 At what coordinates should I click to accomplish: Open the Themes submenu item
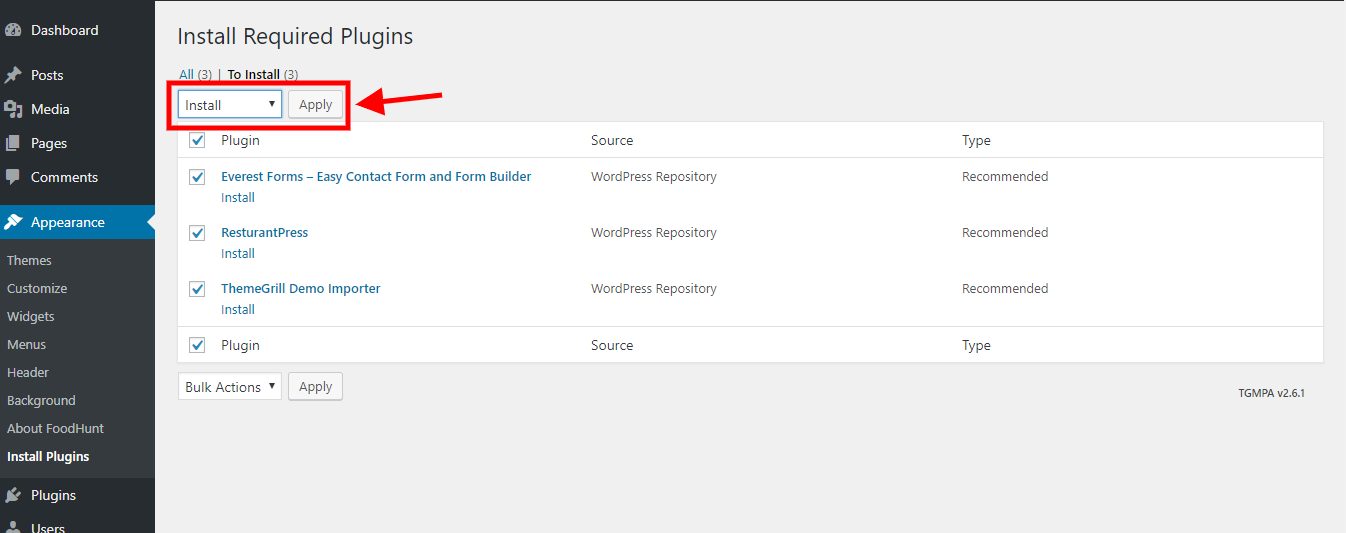29,260
